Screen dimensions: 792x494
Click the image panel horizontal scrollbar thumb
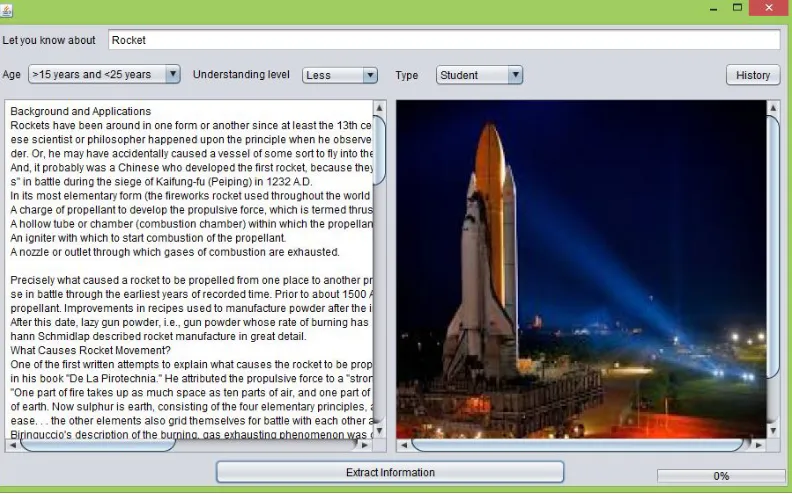tap(577, 445)
